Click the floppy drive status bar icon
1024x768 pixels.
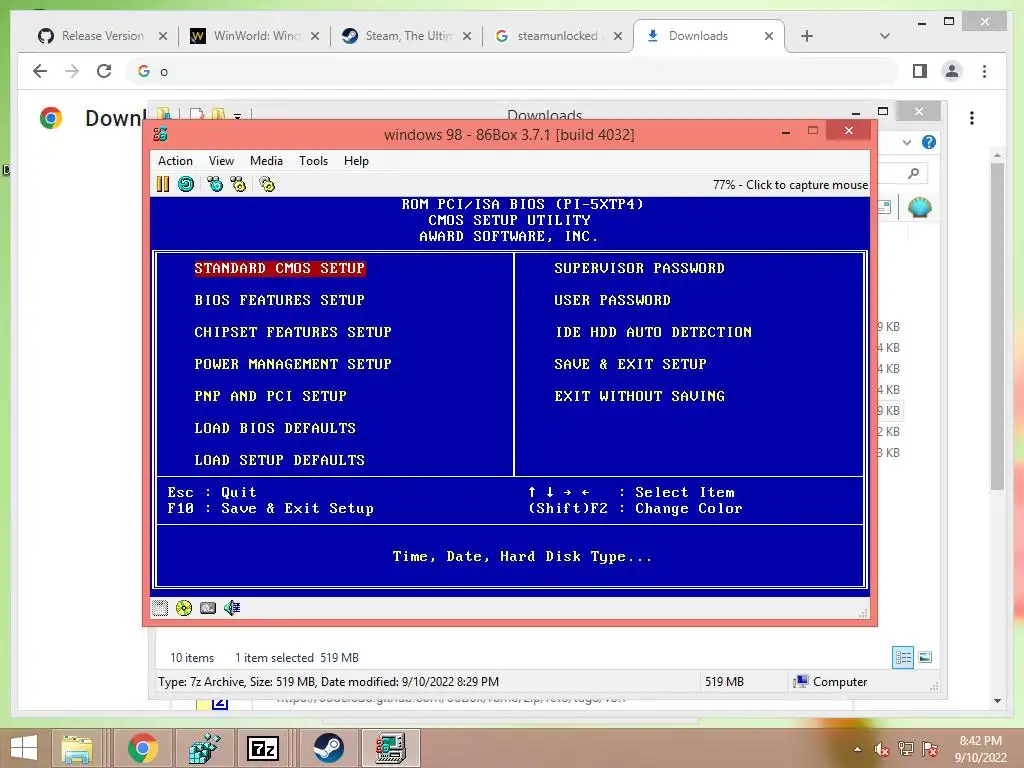point(160,608)
